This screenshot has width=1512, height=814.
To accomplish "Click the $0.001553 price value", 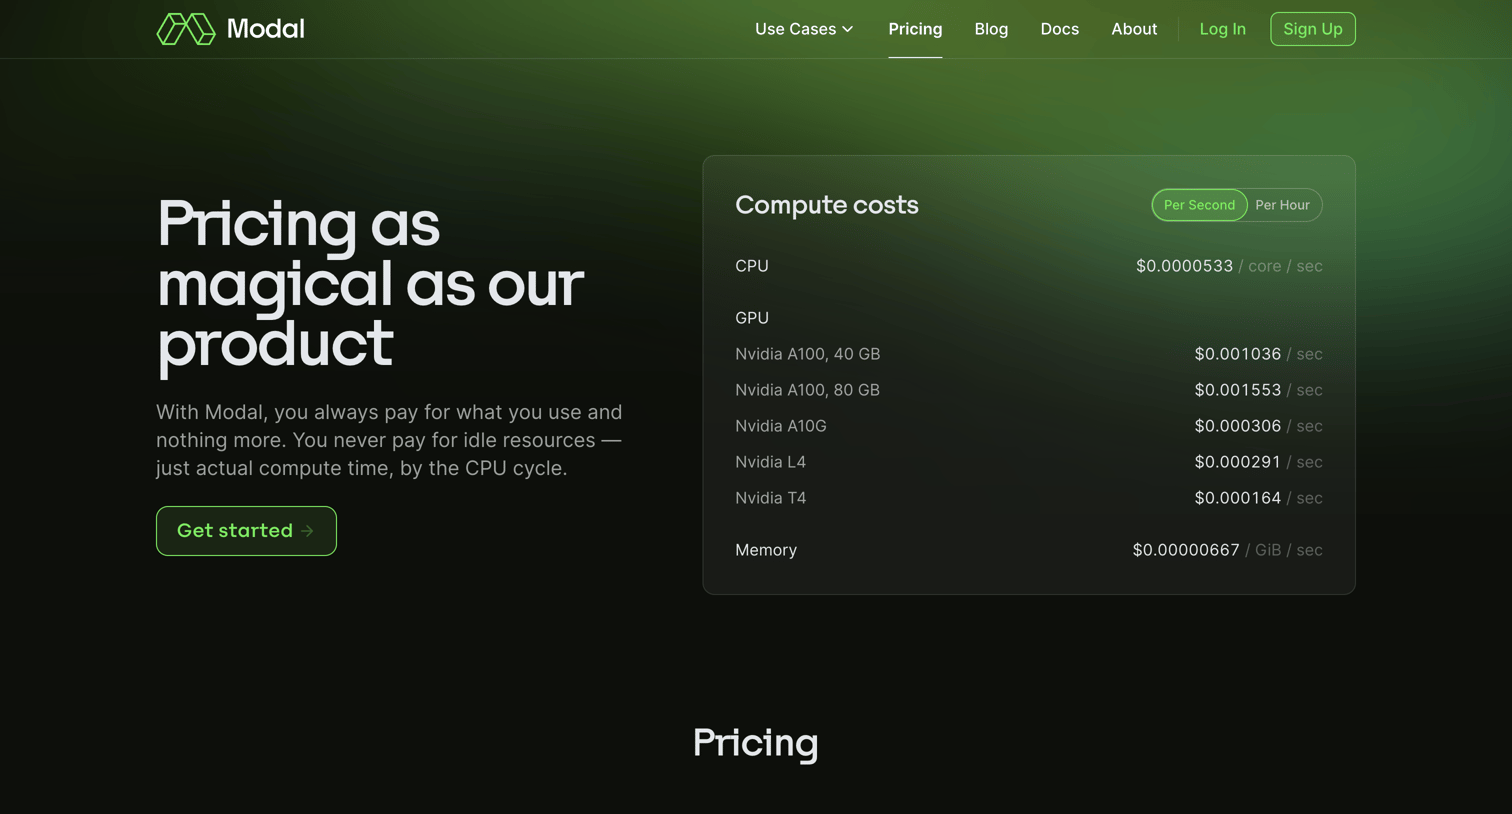I will tap(1237, 390).
